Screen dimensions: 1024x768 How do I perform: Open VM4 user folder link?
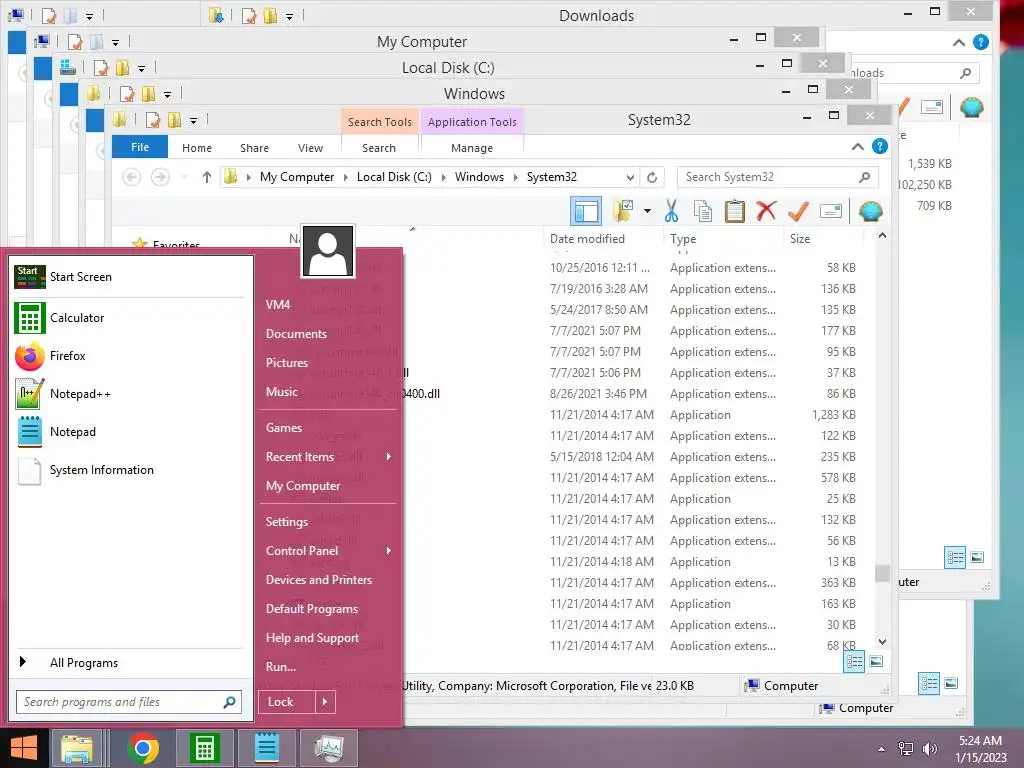pyautogui.click(x=278, y=304)
